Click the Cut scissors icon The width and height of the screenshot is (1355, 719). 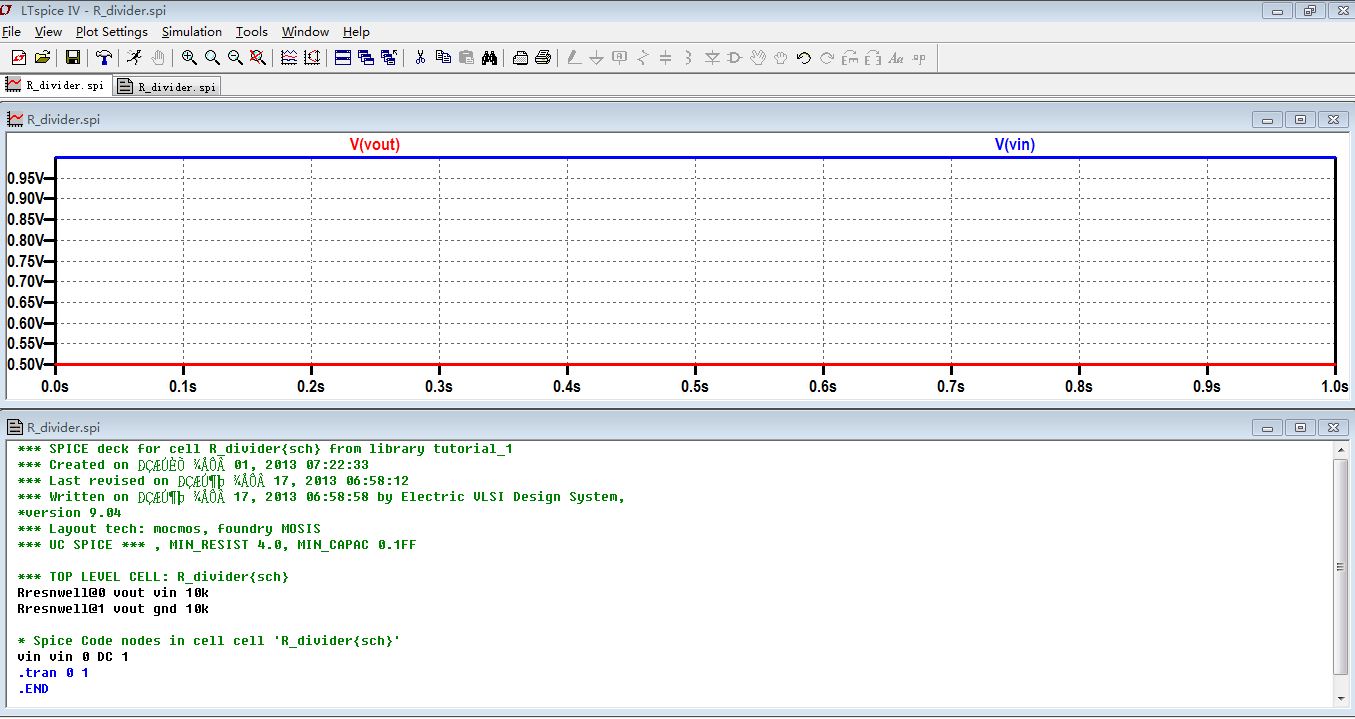420,58
